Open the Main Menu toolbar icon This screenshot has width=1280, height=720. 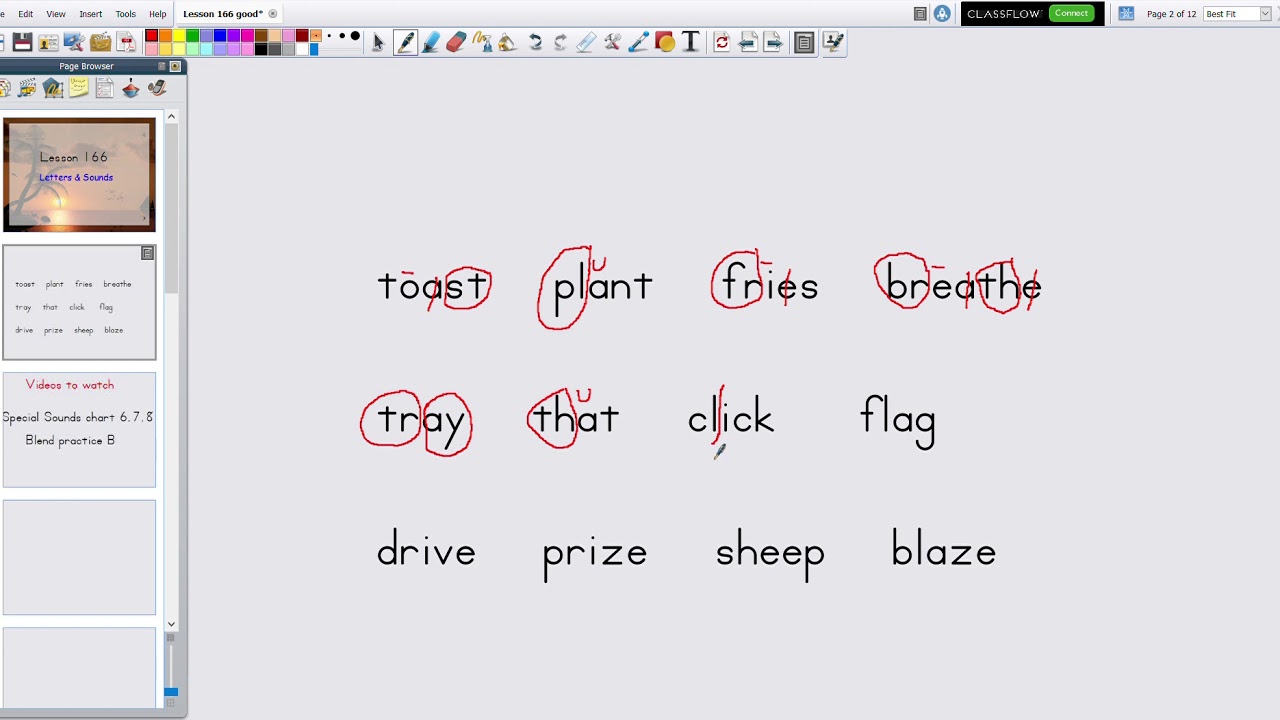[x=804, y=42]
